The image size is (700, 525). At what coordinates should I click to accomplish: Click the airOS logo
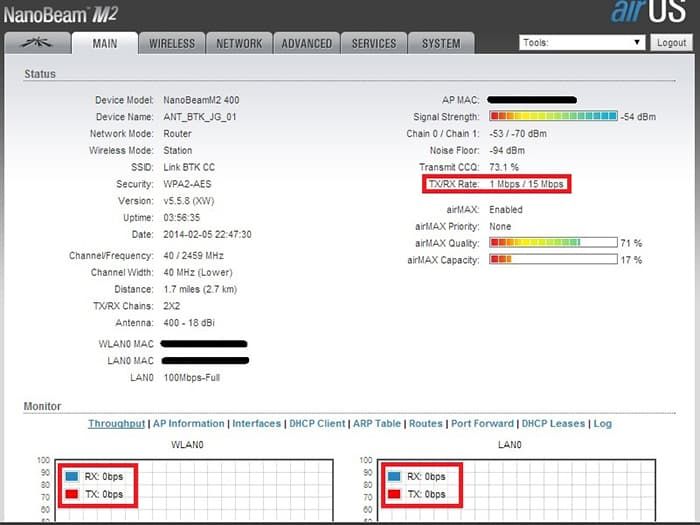pos(649,11)
